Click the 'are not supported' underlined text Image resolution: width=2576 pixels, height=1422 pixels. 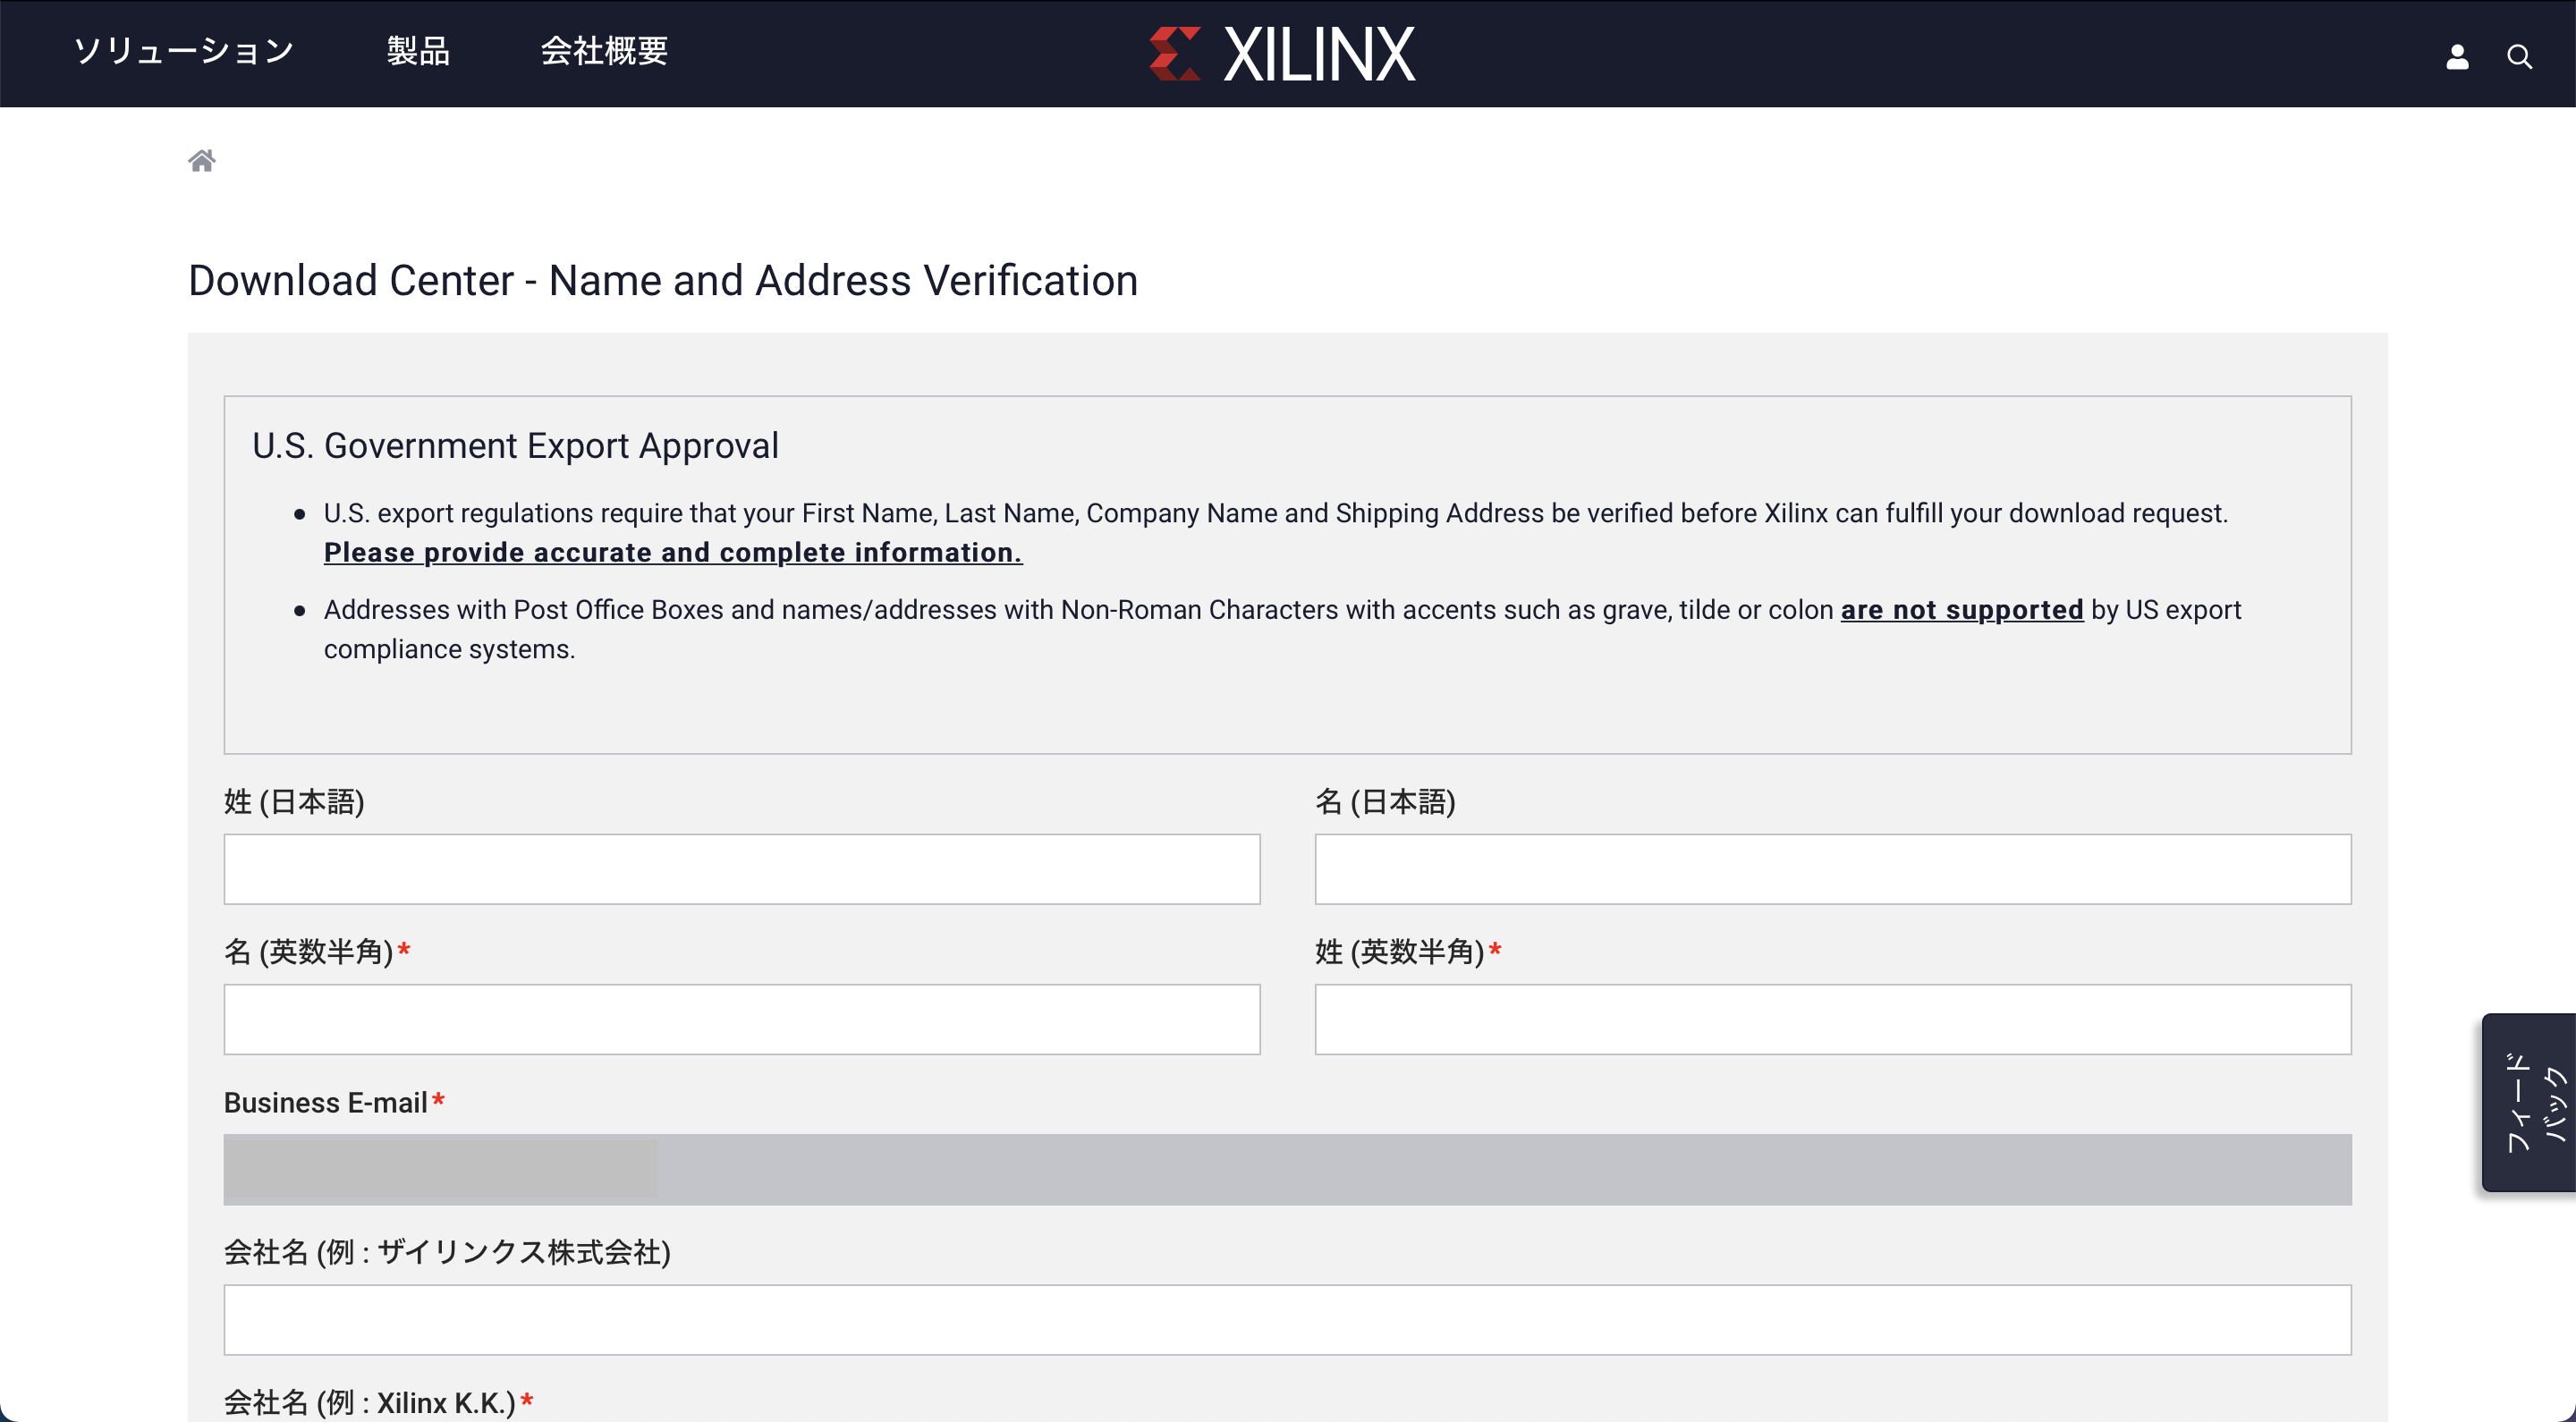tap(1962, 609)
